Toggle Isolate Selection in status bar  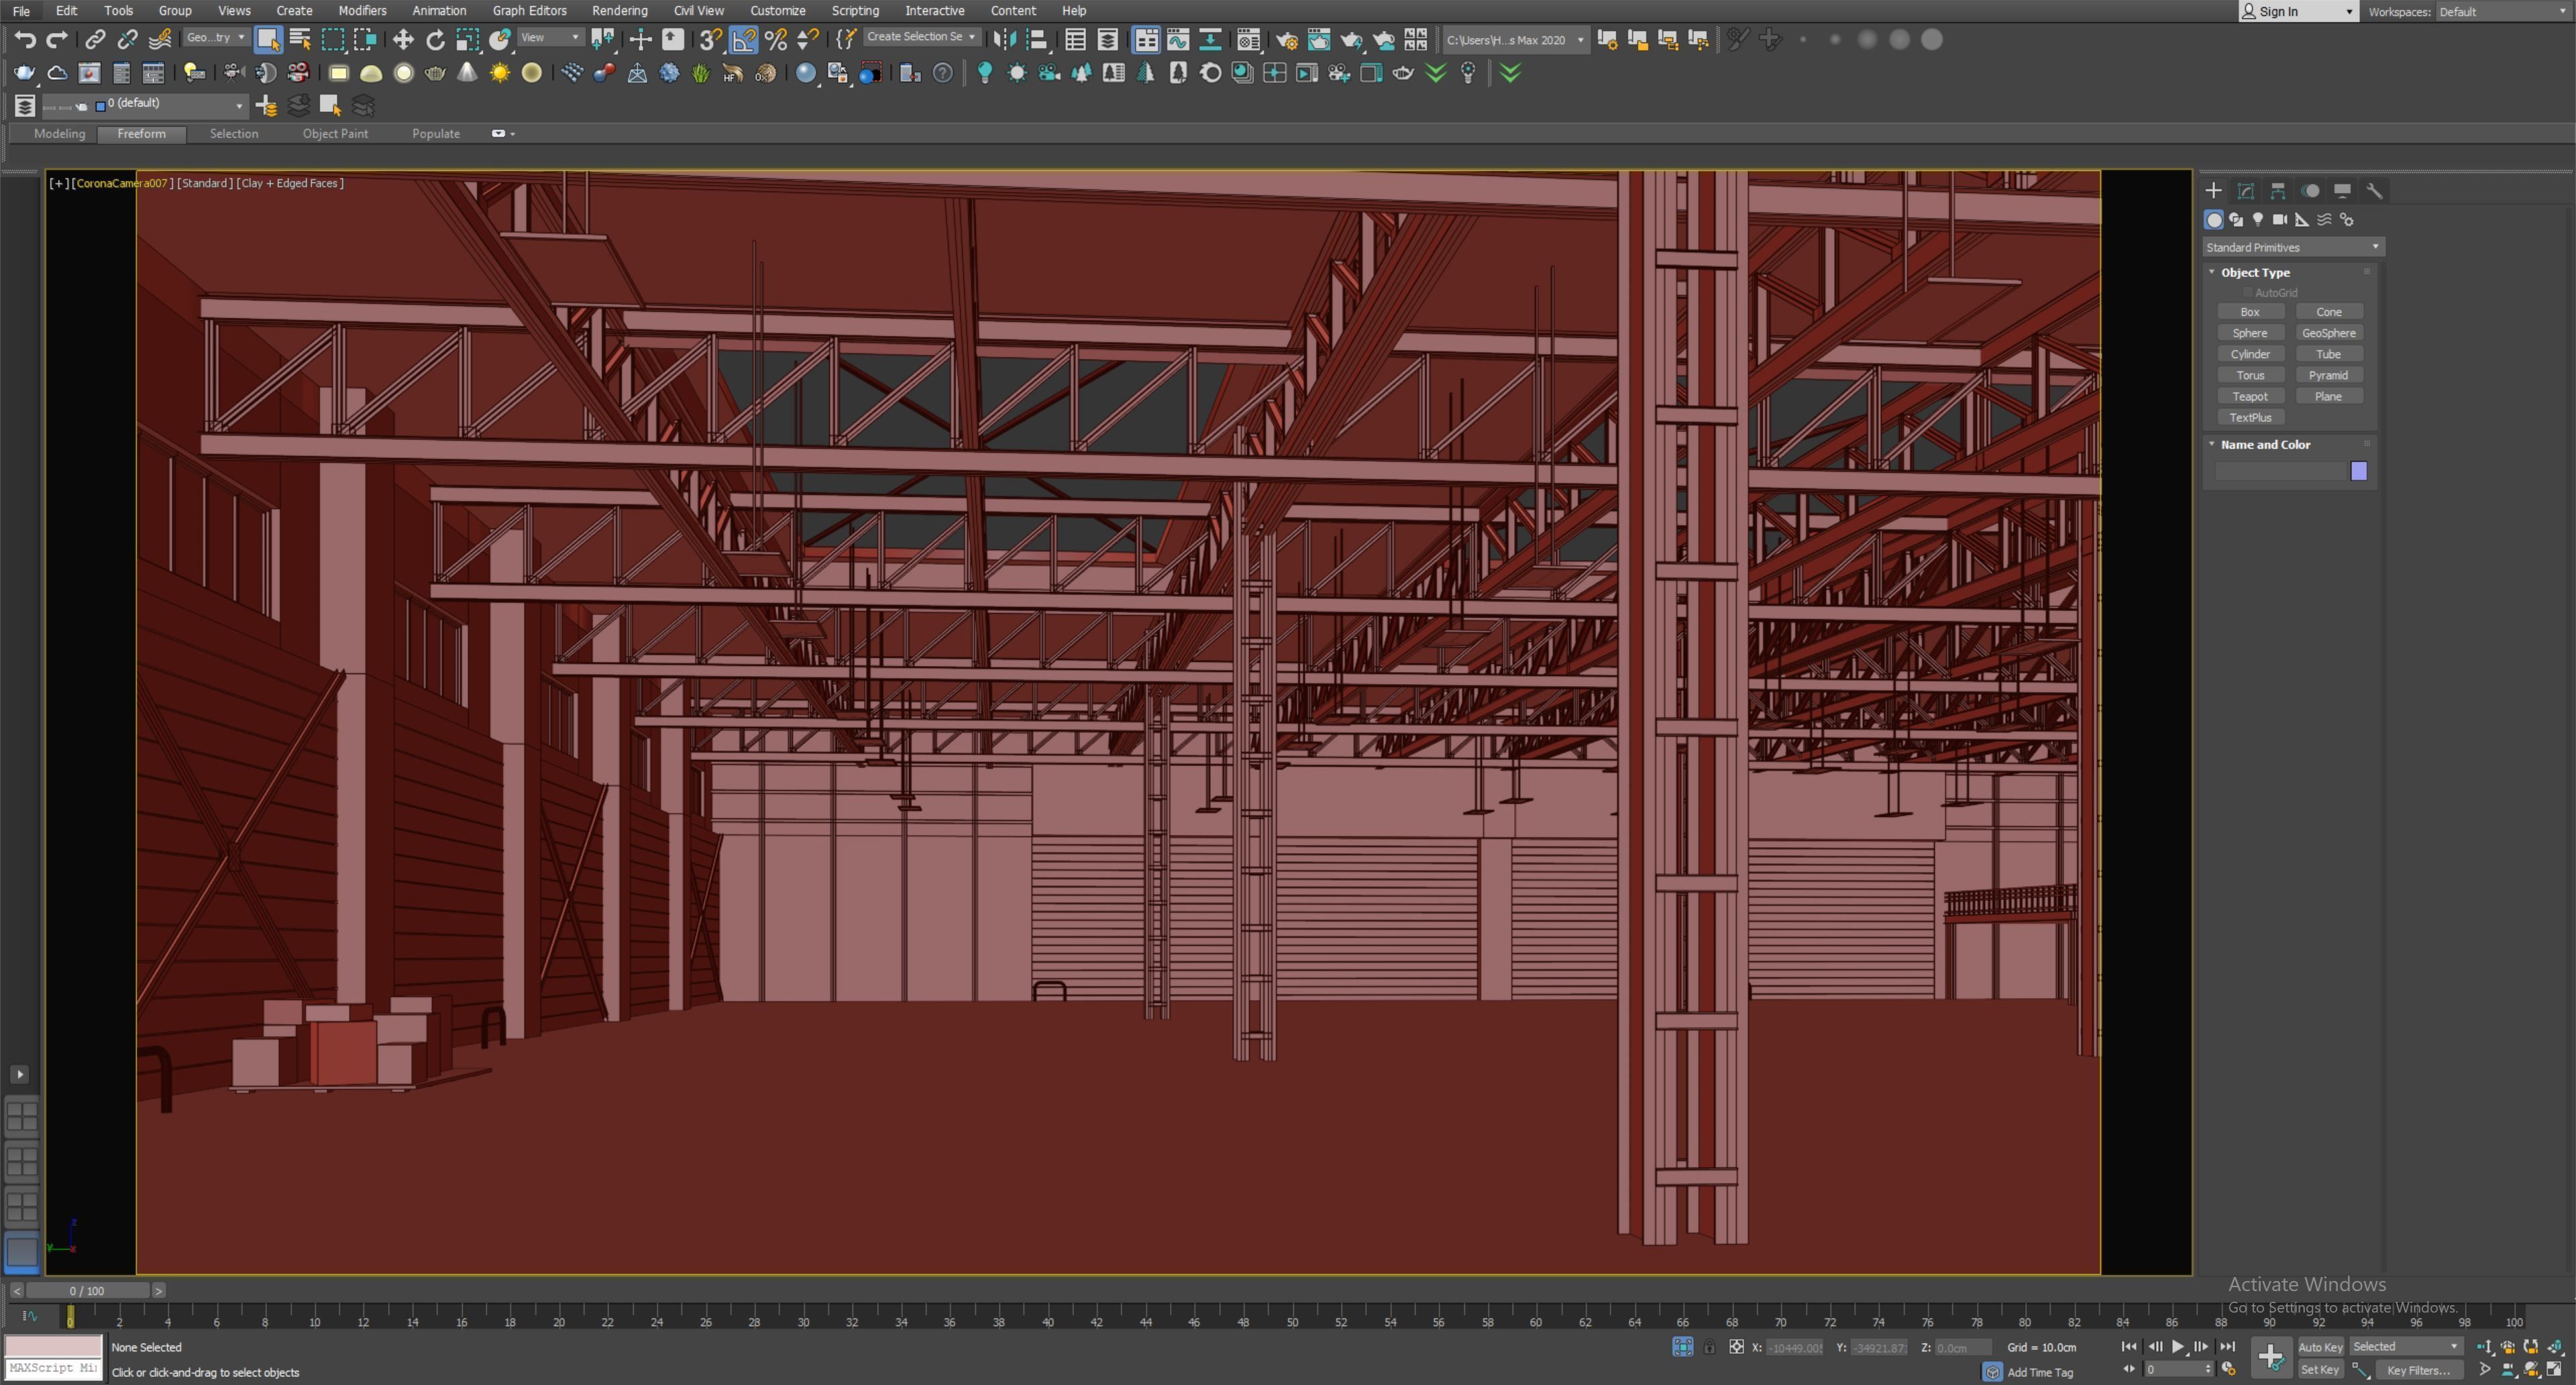(1683, 1347)
